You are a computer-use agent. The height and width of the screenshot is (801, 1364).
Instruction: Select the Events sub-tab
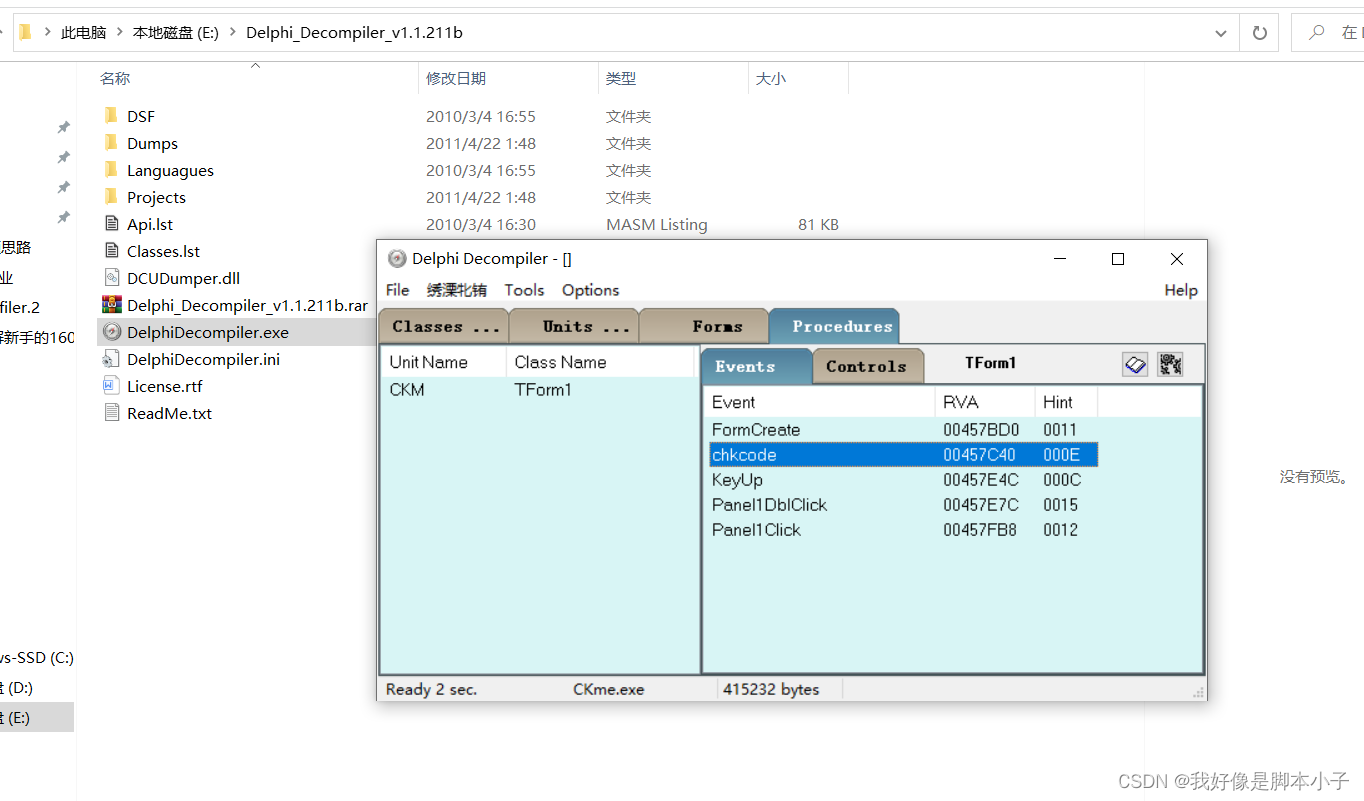point(757,366)
